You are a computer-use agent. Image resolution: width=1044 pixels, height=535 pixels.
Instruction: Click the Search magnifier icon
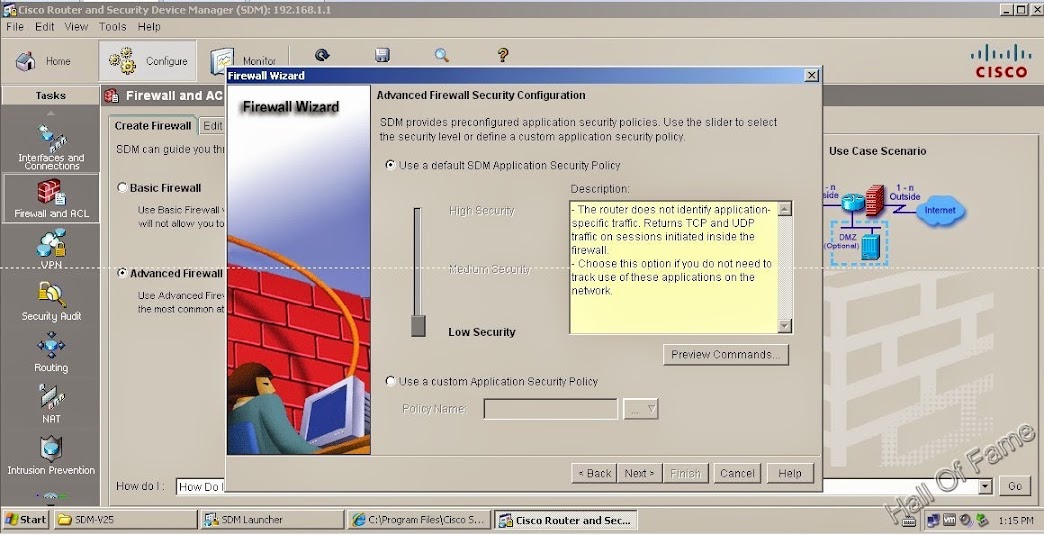pos(441,55)
